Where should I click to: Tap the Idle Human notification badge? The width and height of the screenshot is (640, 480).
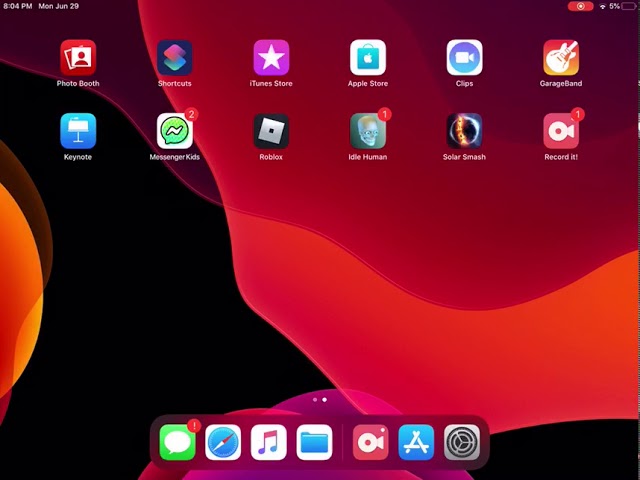(x=384, y=114)
